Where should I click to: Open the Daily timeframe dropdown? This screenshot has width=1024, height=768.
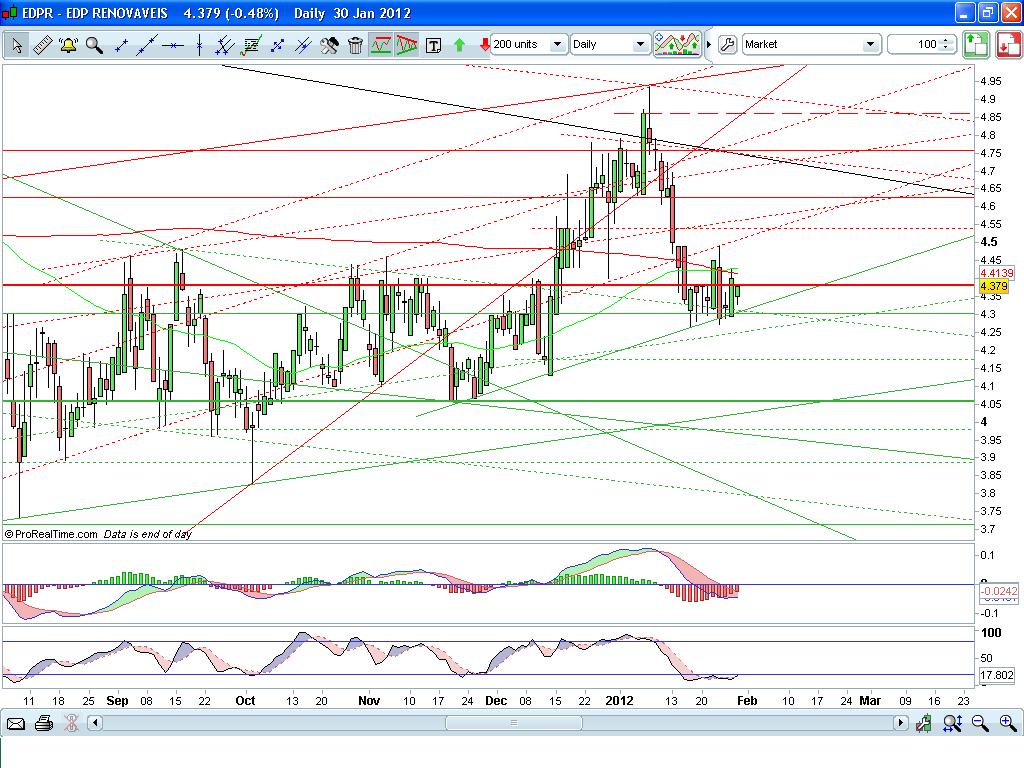click(x=611, y=44)
